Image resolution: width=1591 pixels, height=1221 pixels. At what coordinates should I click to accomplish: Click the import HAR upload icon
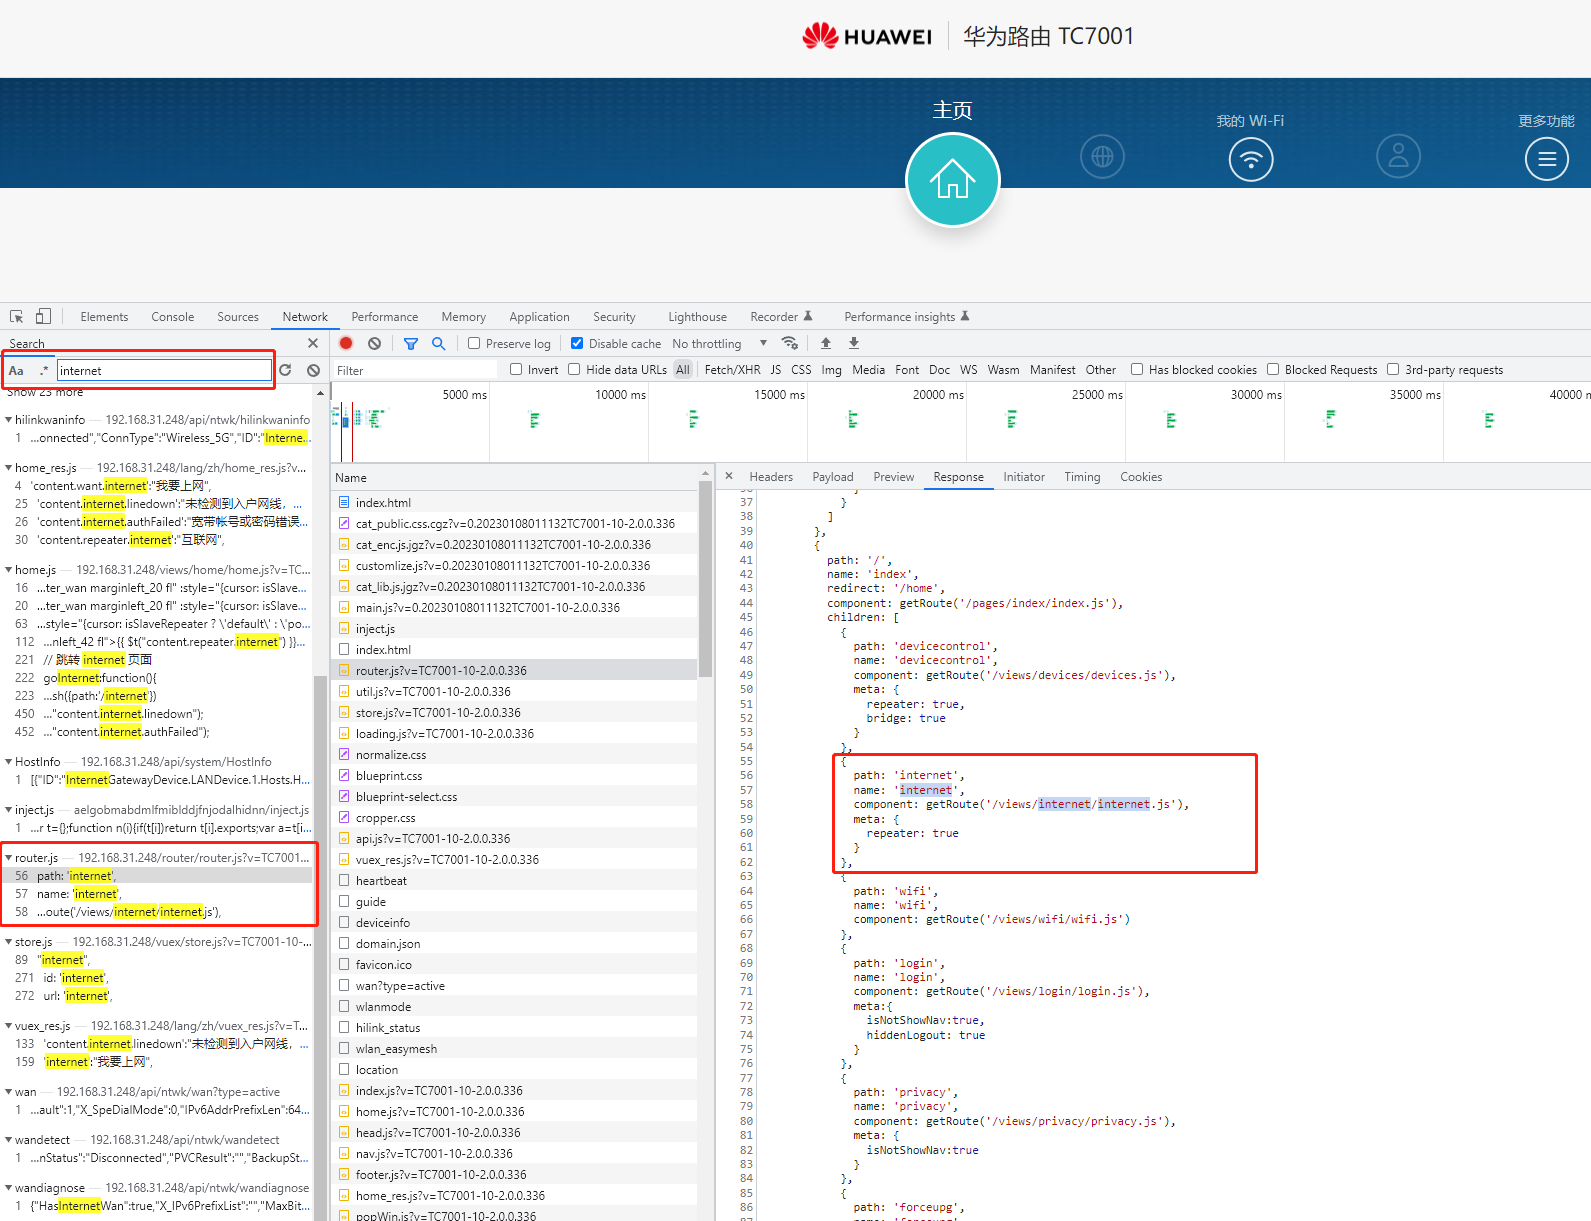(826, 343)
